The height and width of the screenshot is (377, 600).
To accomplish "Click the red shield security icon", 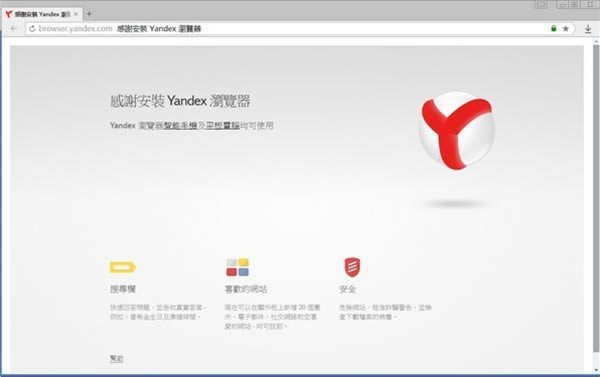I will point(352,267).
